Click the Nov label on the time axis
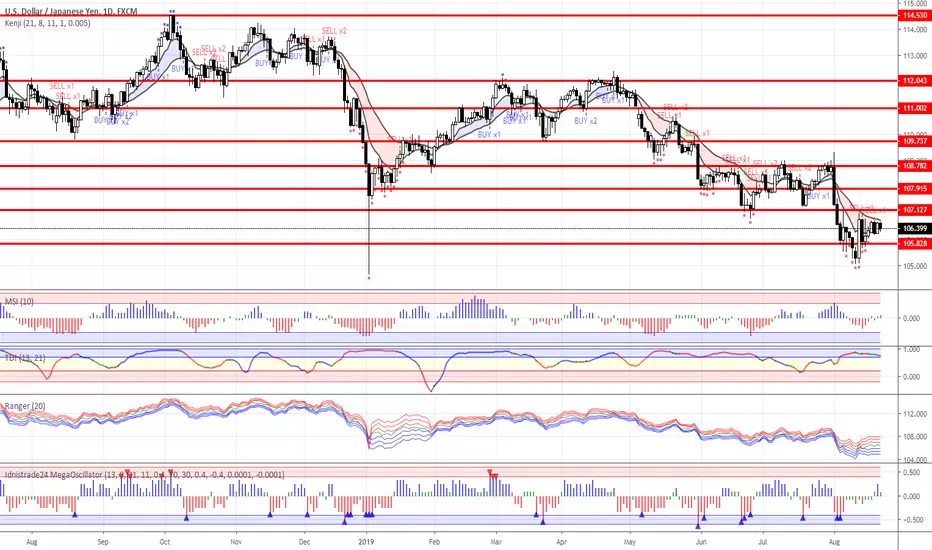 click(x=236, y=542)
